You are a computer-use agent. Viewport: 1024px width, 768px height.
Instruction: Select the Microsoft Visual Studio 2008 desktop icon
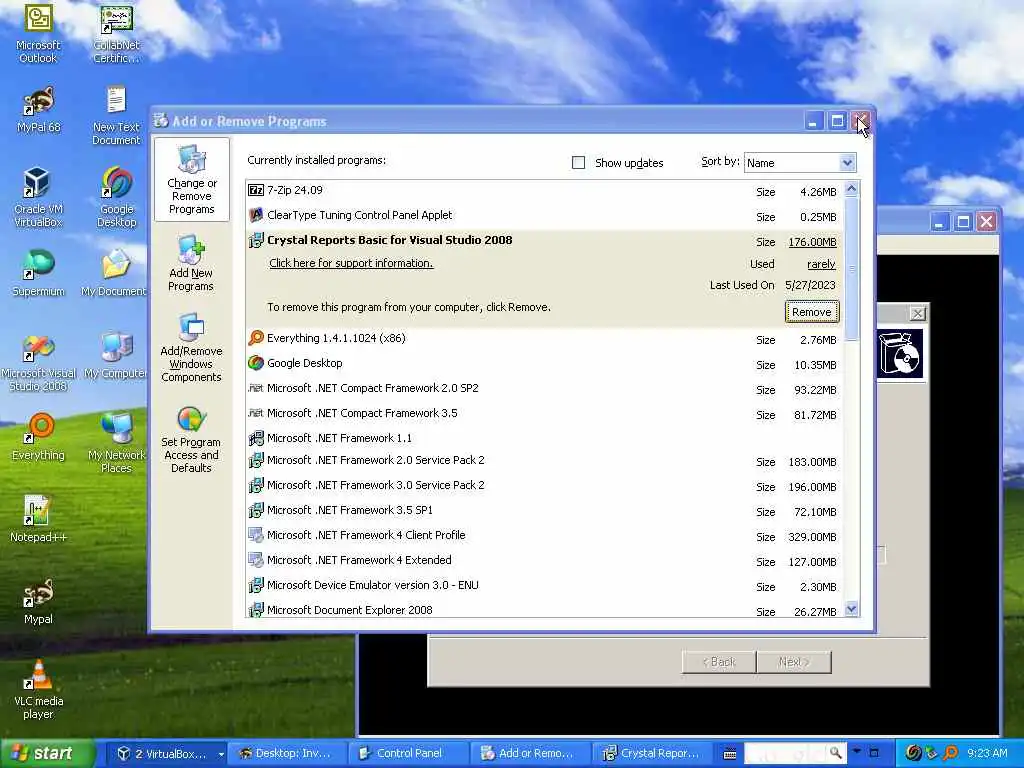coord(39,363)
